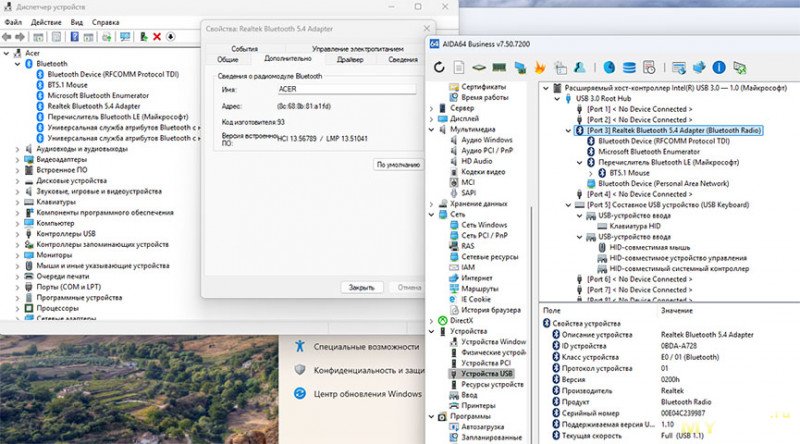
Task: Click the red X remove device icon
Action: point(157,37)
